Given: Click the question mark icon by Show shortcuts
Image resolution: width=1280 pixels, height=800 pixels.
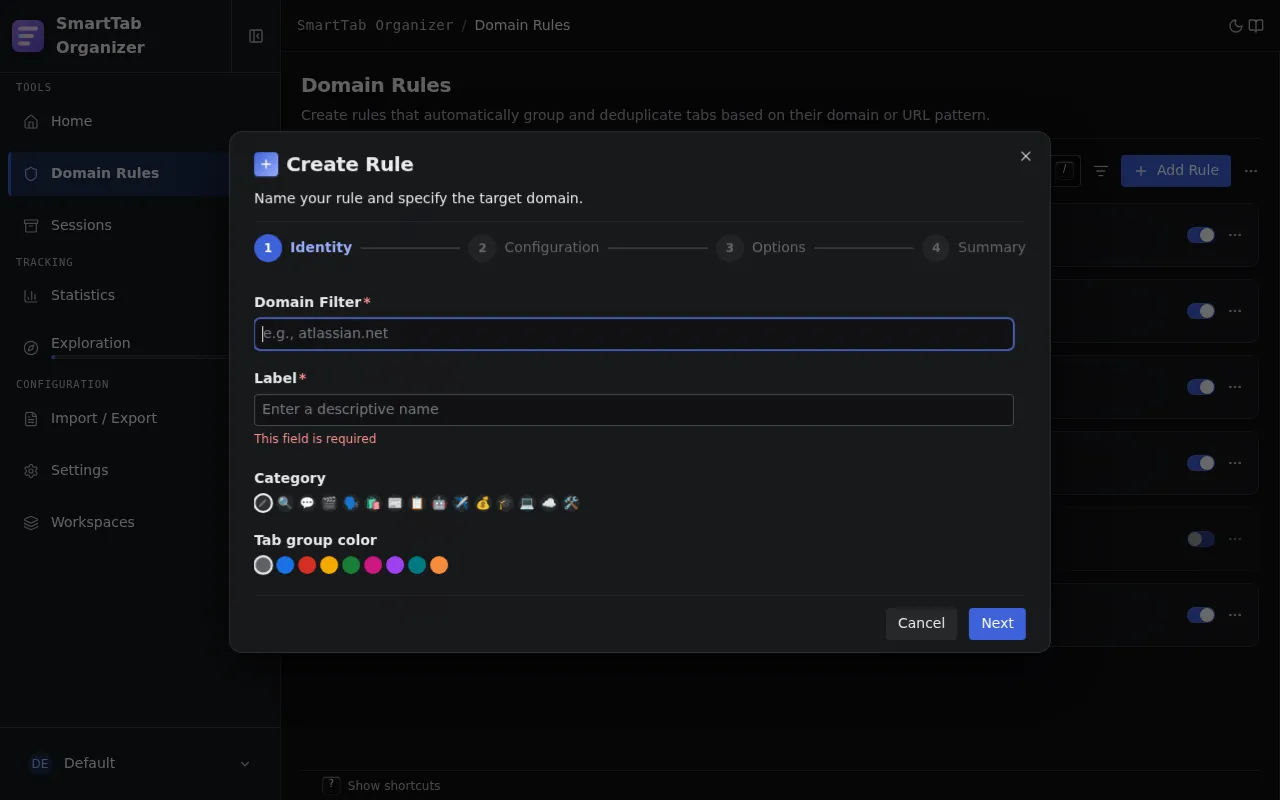Looking at the screenshot, I should point(332,785).
